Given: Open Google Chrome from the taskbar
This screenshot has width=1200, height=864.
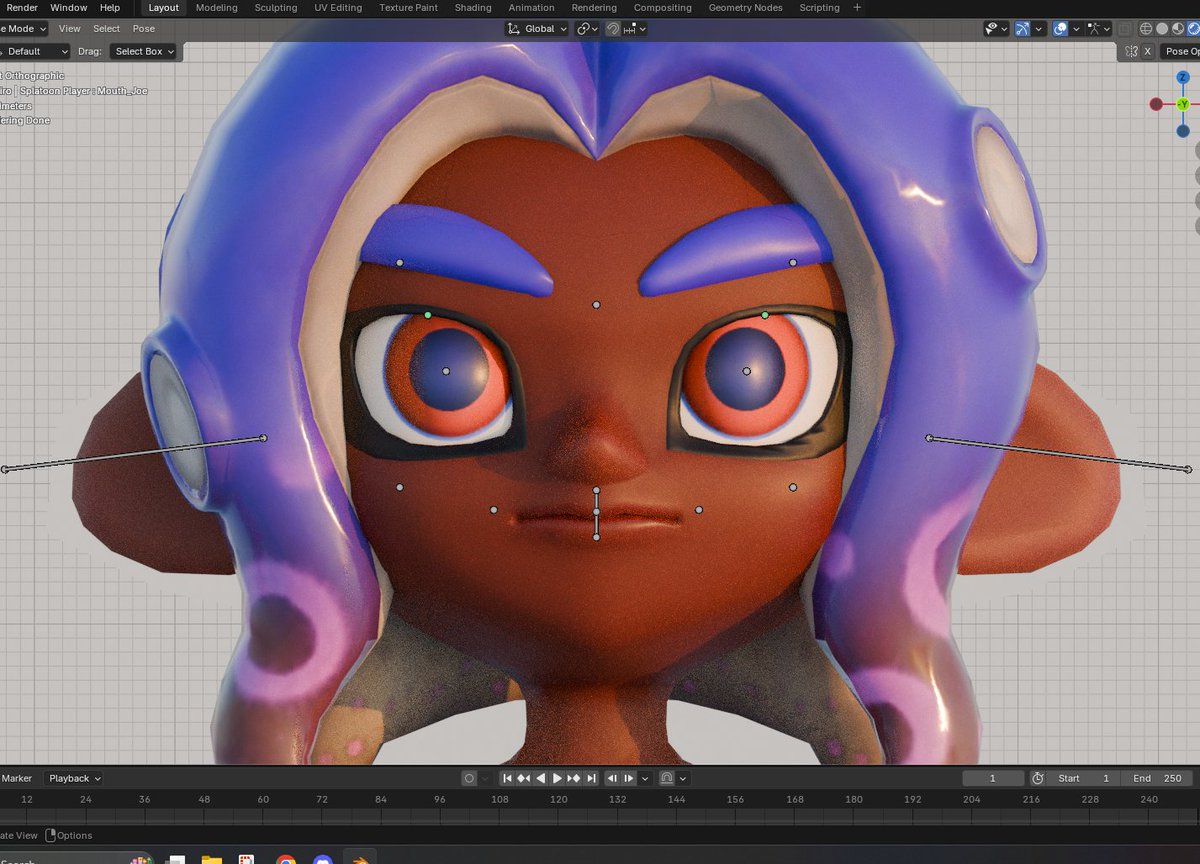Looking at the screenshot, I should coord(286,859).
